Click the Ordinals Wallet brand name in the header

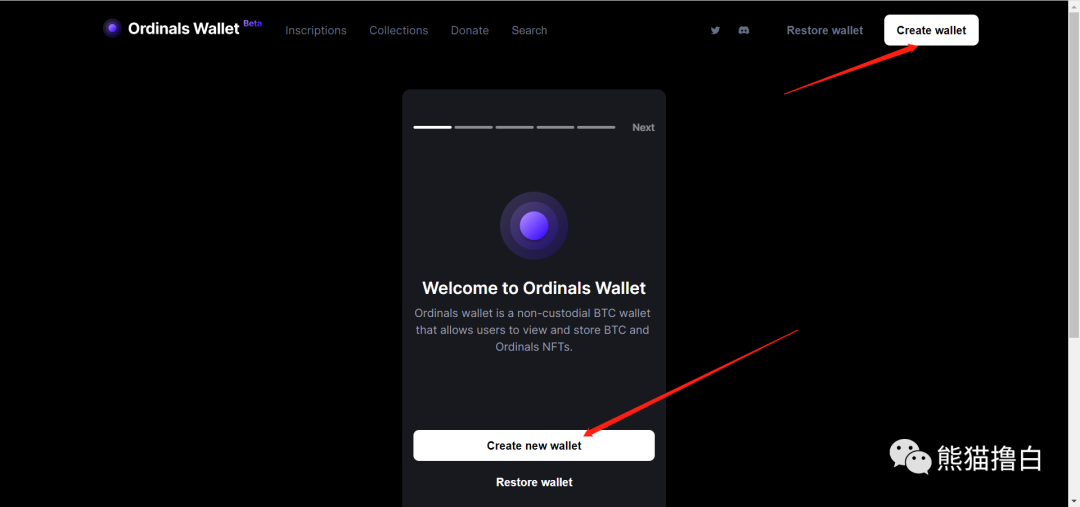tap(184, 29)
